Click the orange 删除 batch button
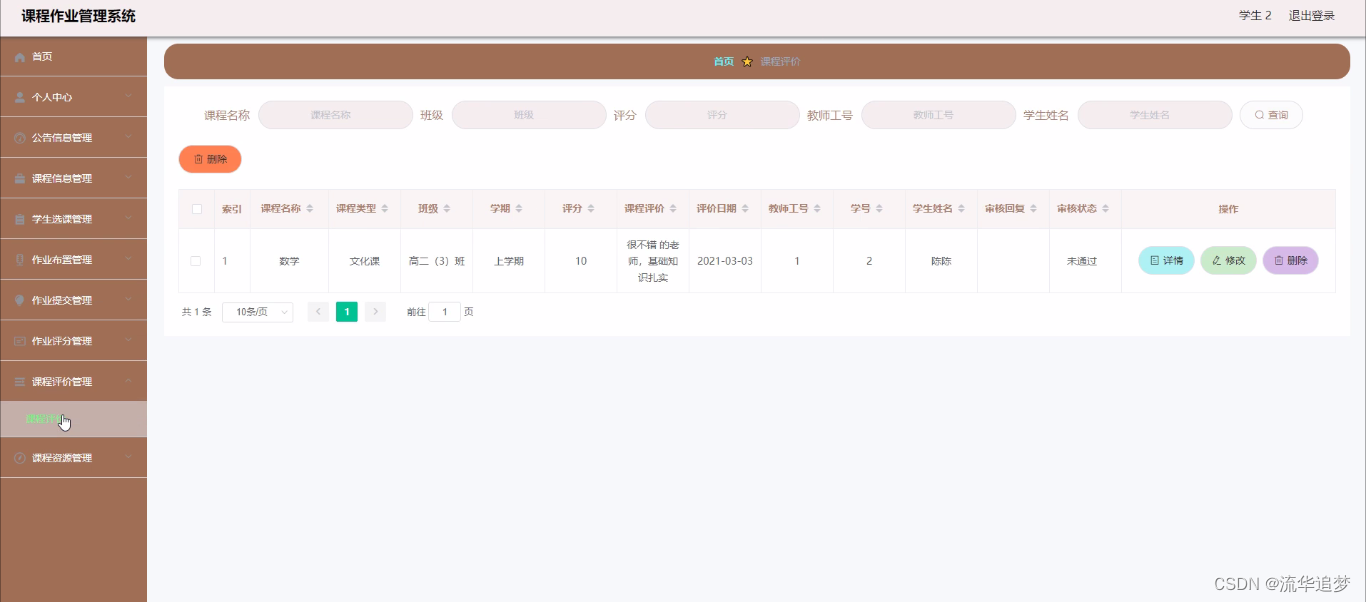Screen dimensions: 1366x602 [x=210, y=159]
